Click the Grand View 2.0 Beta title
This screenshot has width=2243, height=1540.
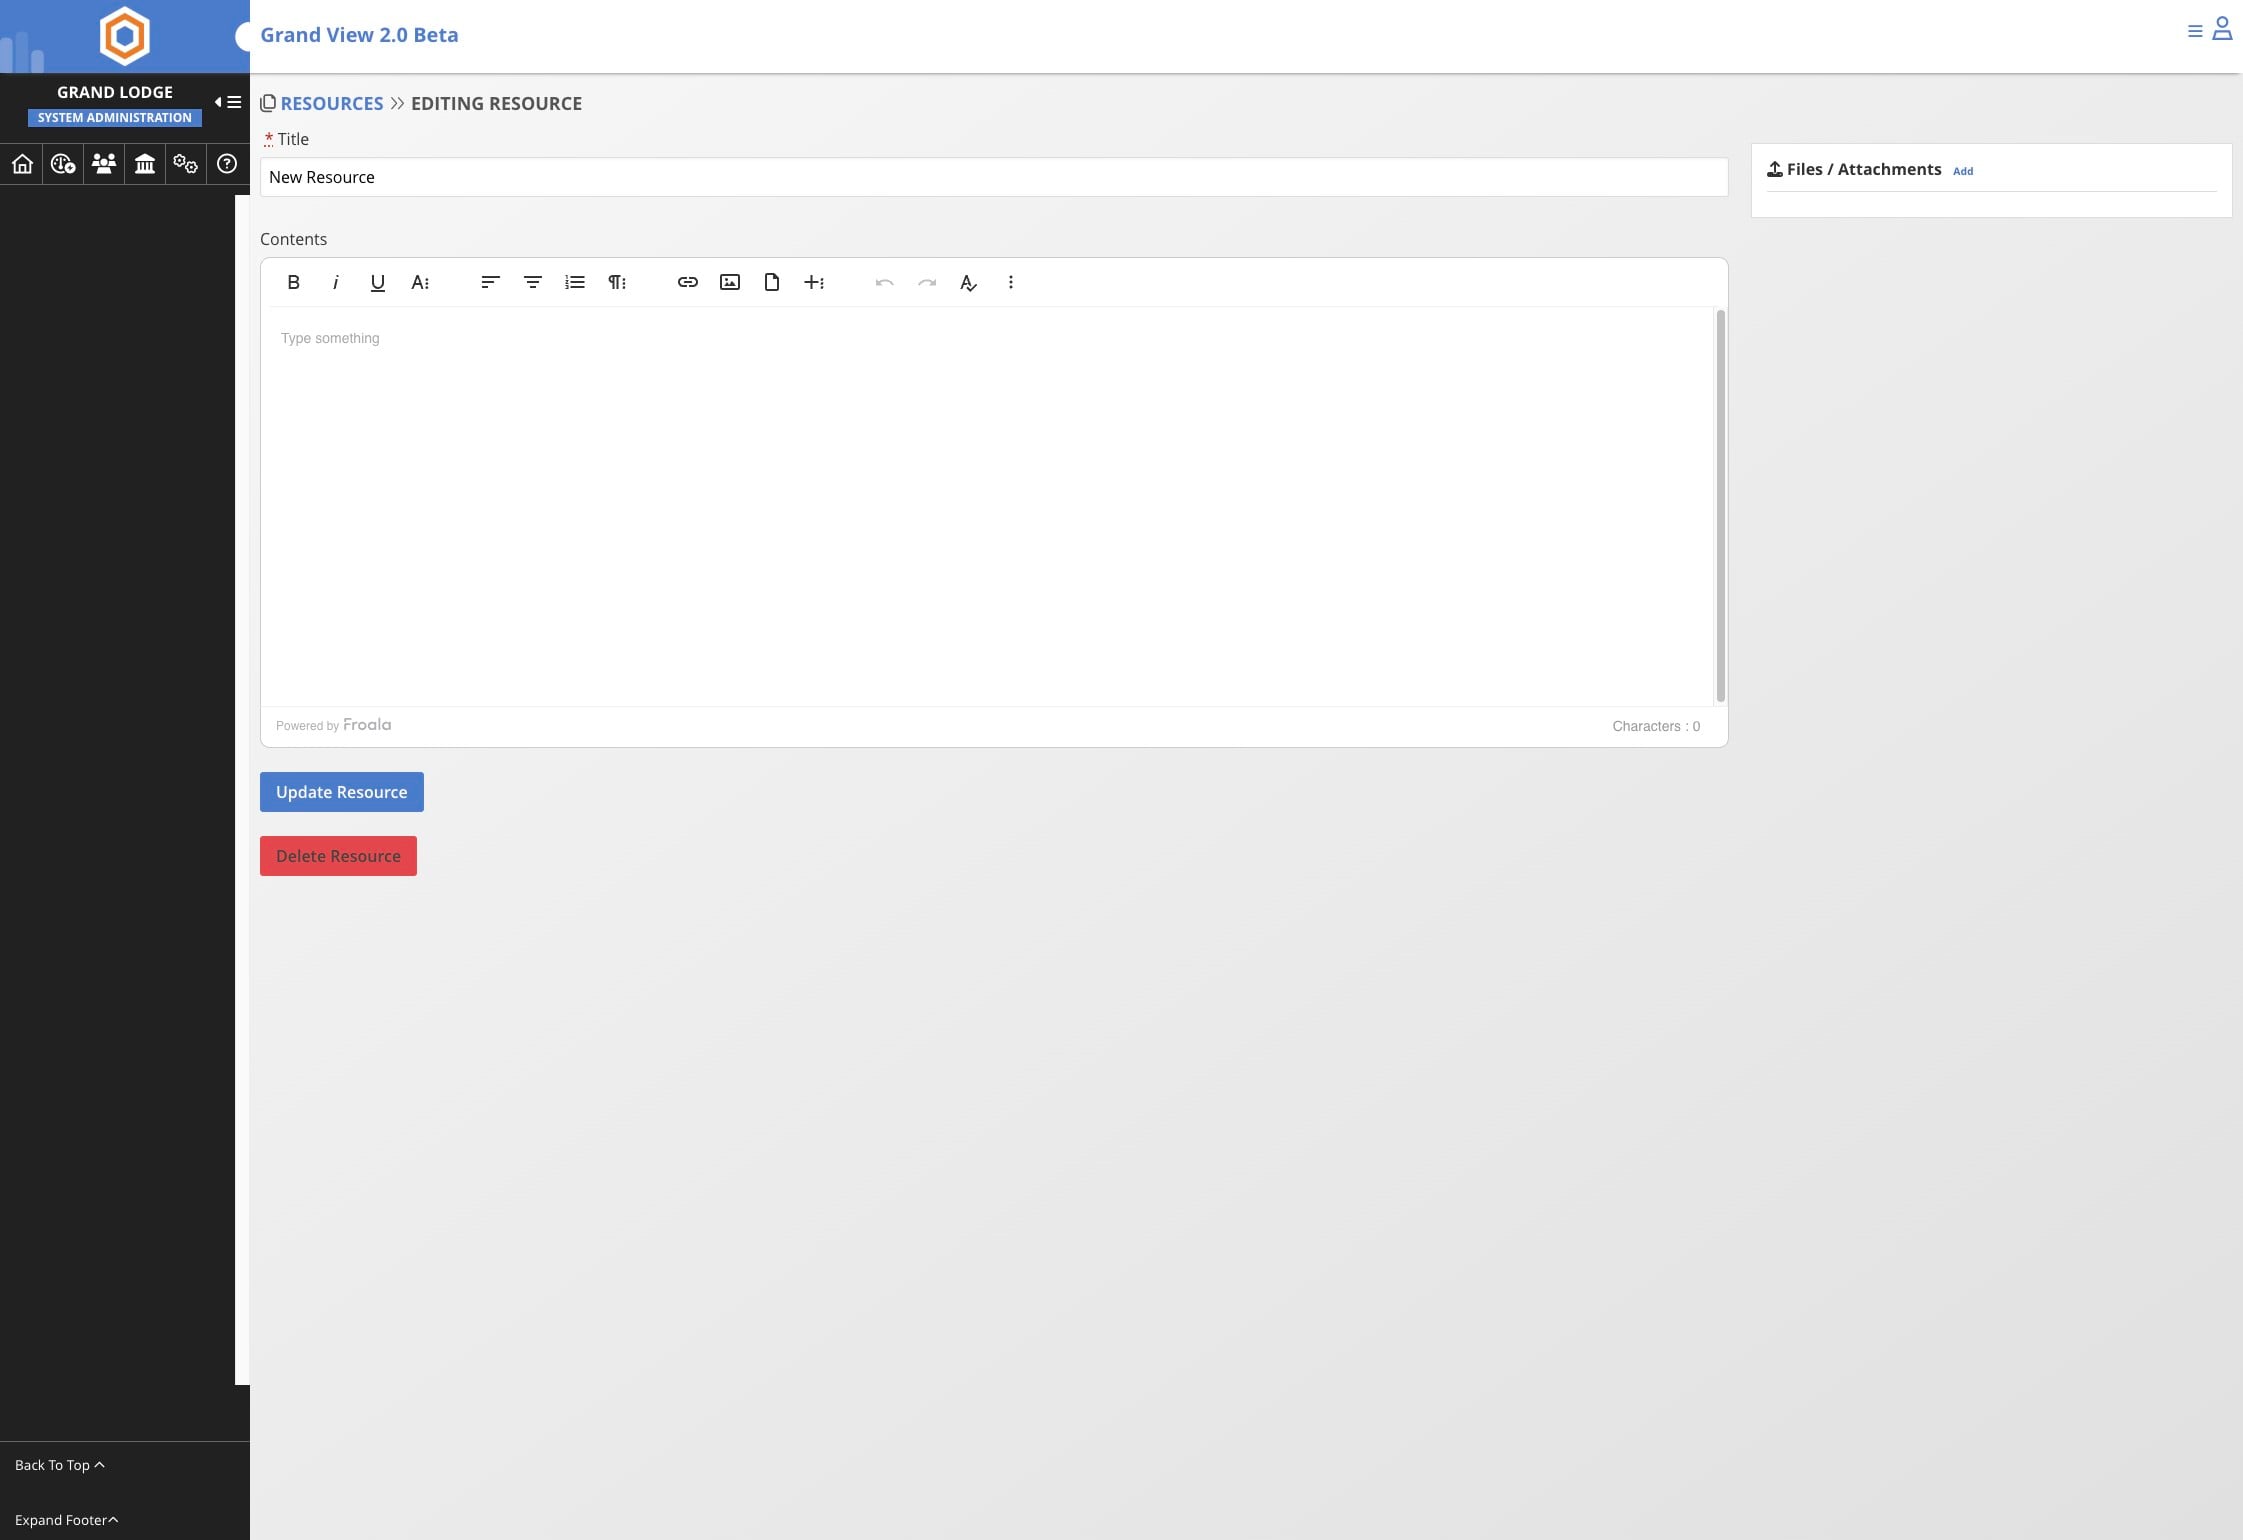tap(359, 35)
